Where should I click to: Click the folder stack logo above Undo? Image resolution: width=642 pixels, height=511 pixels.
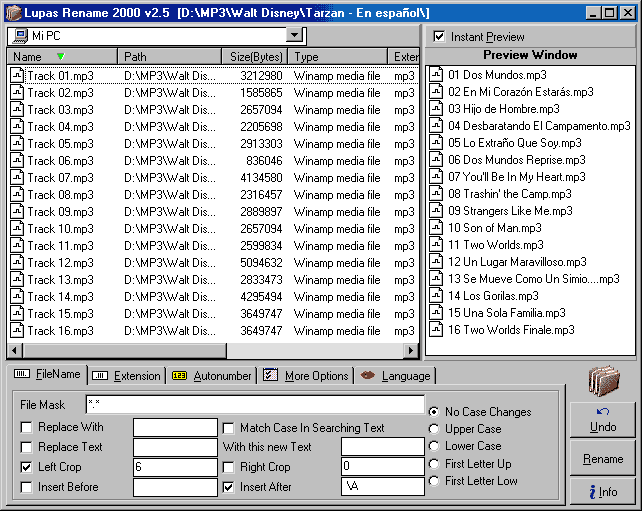(x=604, y=380)
